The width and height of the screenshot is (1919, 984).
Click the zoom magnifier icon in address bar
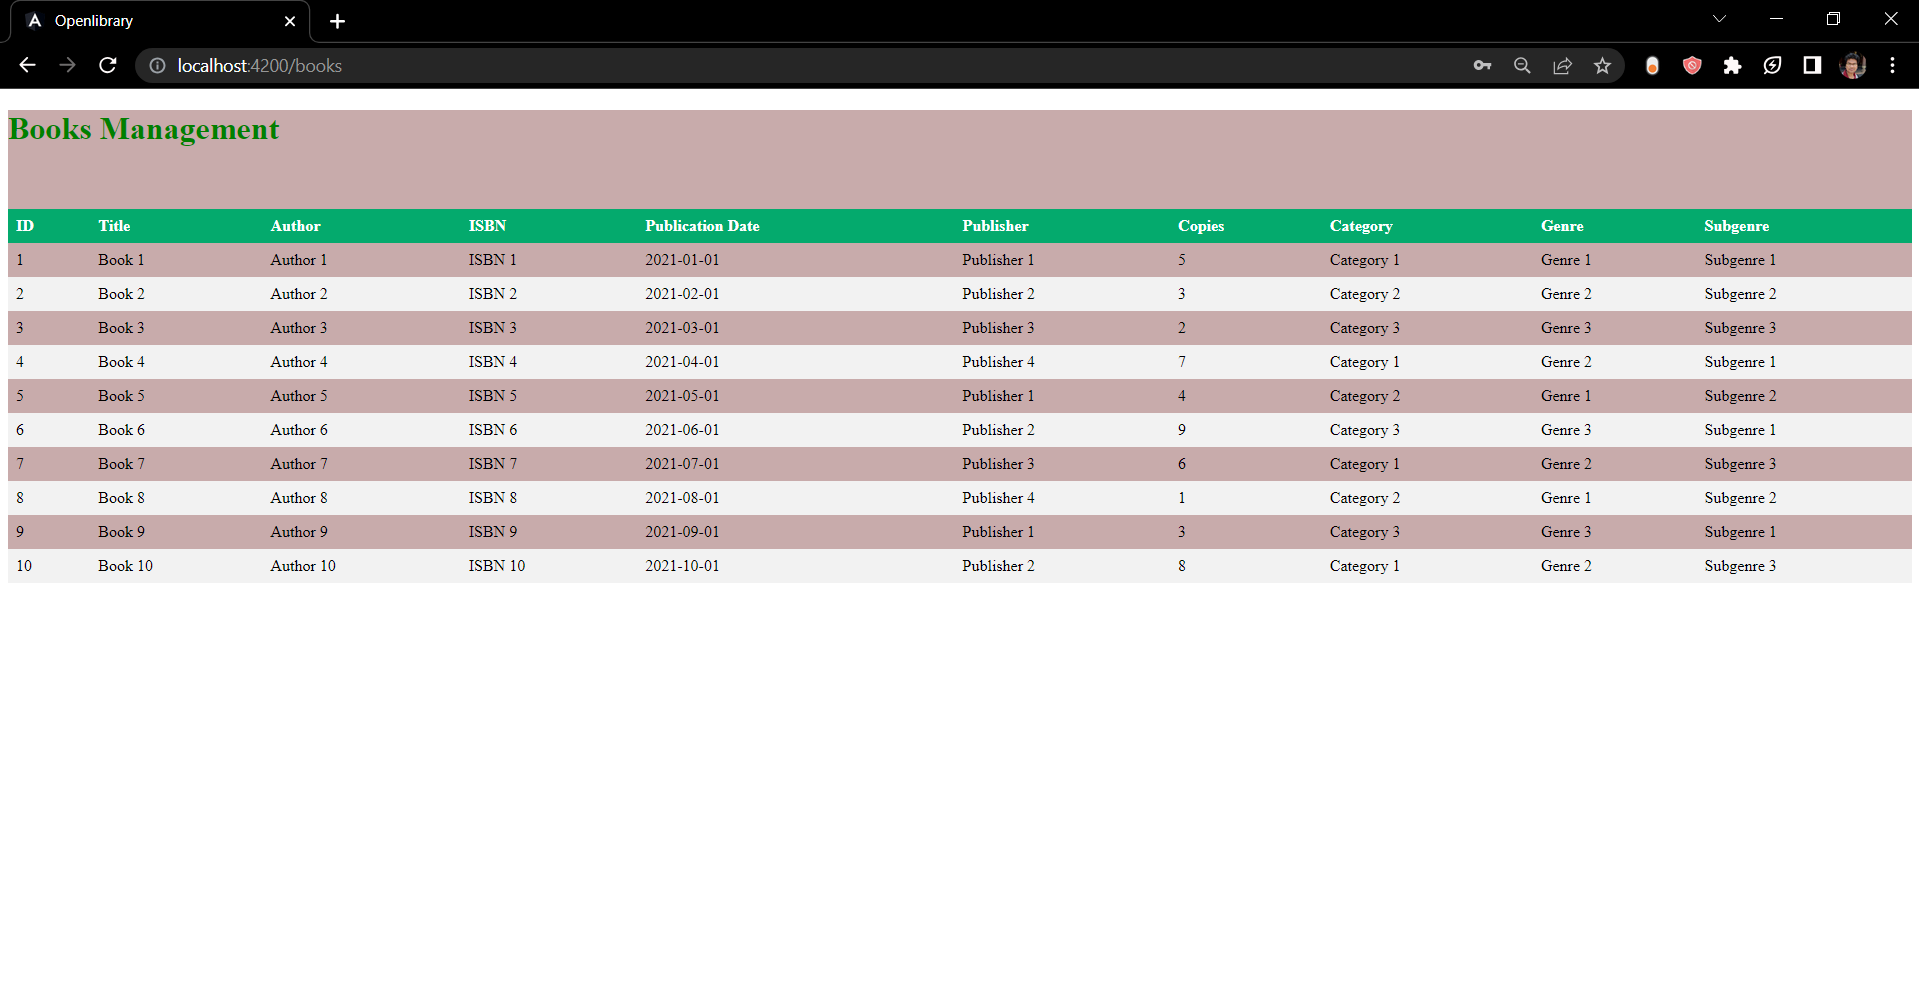point(1522,65)
